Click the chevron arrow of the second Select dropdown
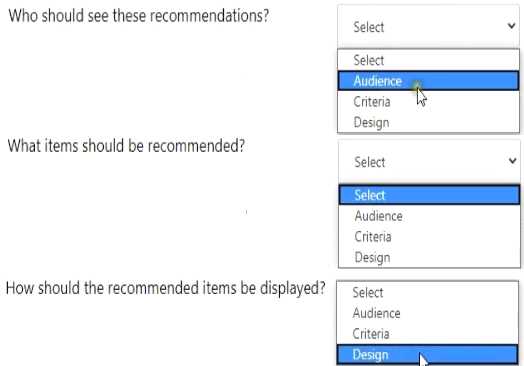This screenshot has width=524, height=366. coord(512,161)
